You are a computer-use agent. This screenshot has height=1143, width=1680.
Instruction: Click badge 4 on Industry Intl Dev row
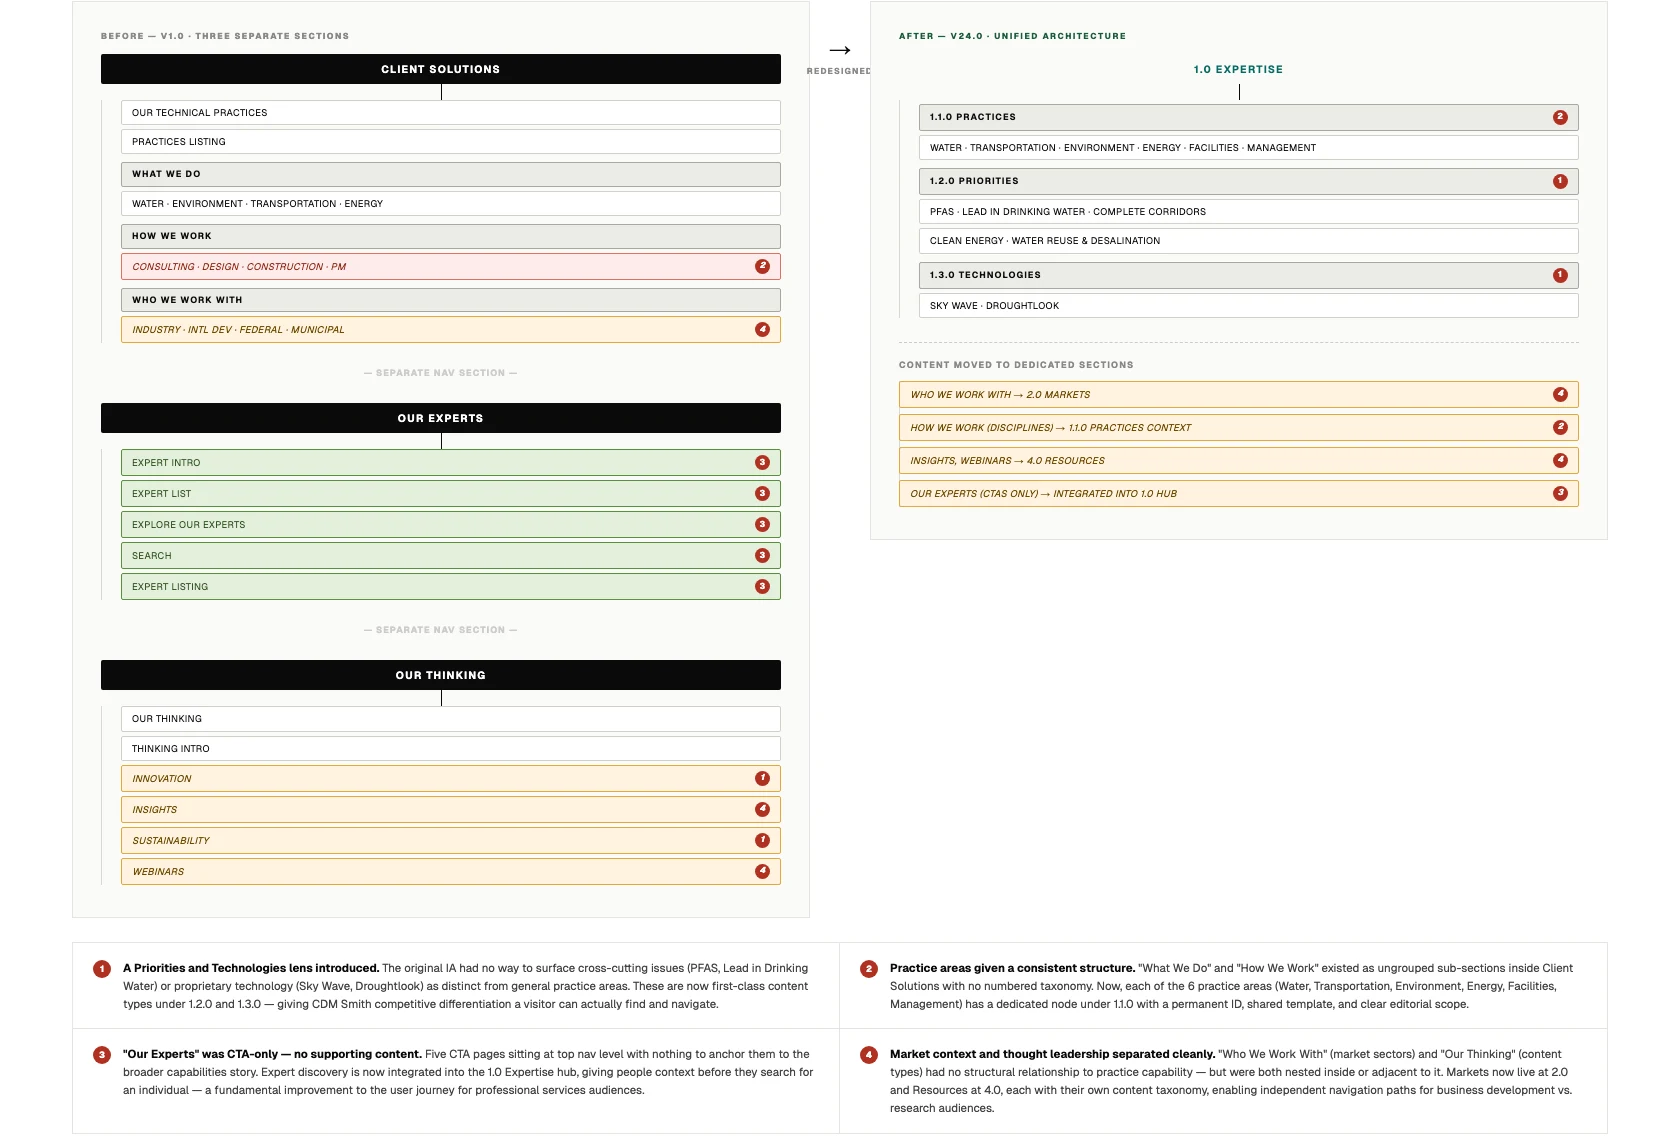coord(762,329)
